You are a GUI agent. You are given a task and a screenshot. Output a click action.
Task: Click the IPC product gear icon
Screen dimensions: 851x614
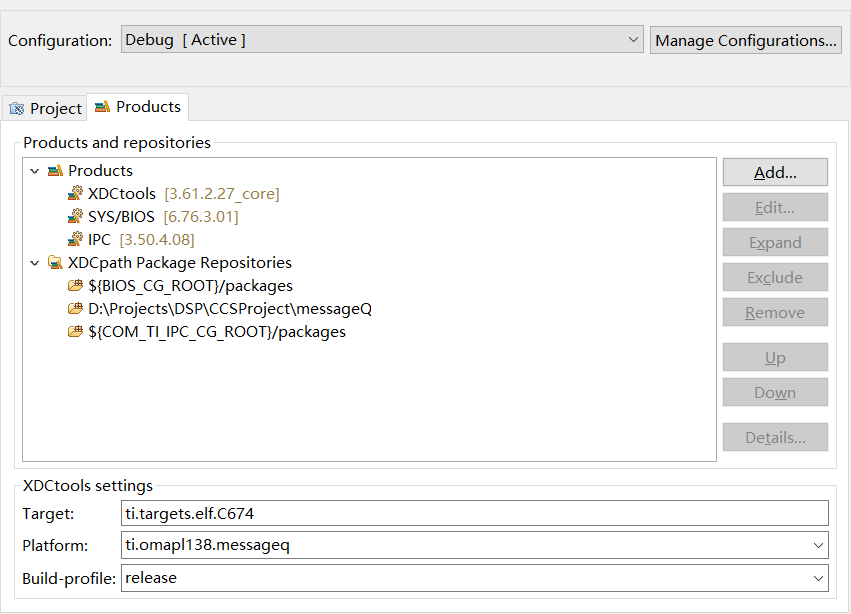(x=76, y=240)
